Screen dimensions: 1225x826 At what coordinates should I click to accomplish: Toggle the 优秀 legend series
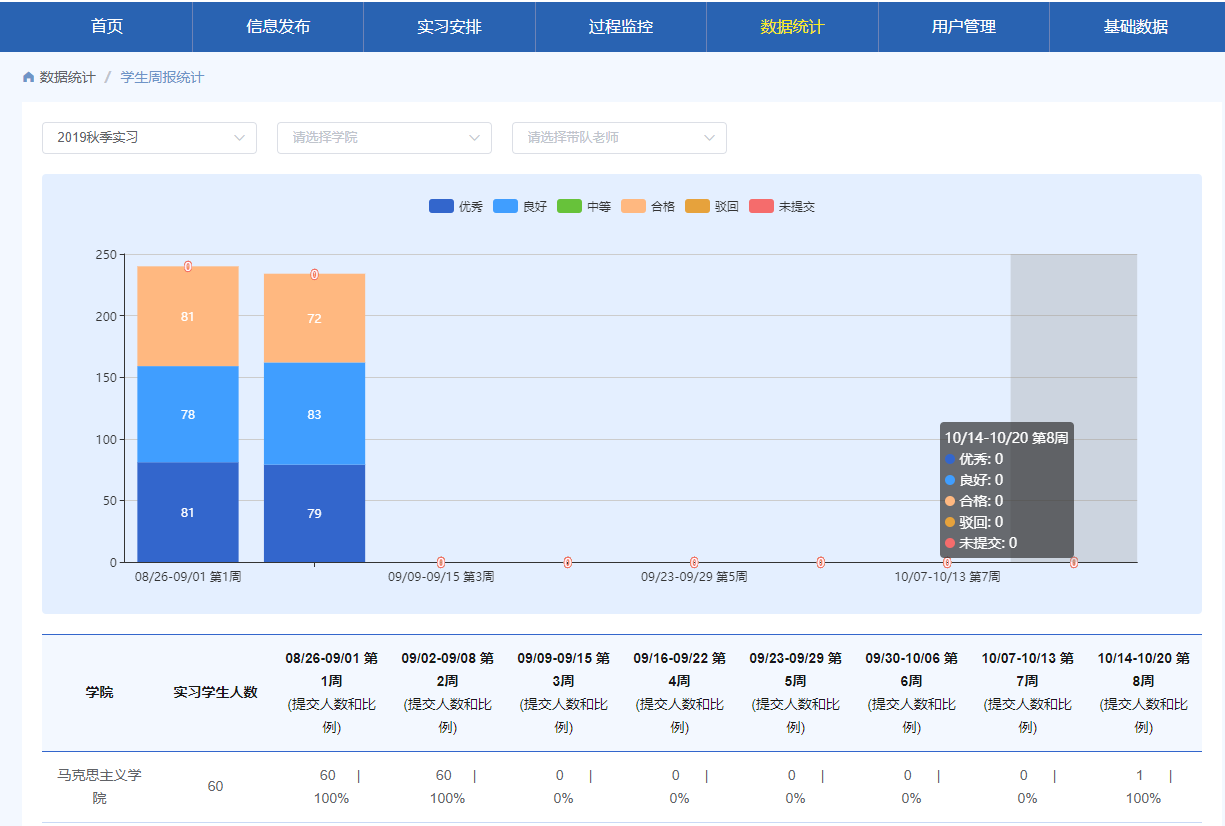(x=456, y=206)
